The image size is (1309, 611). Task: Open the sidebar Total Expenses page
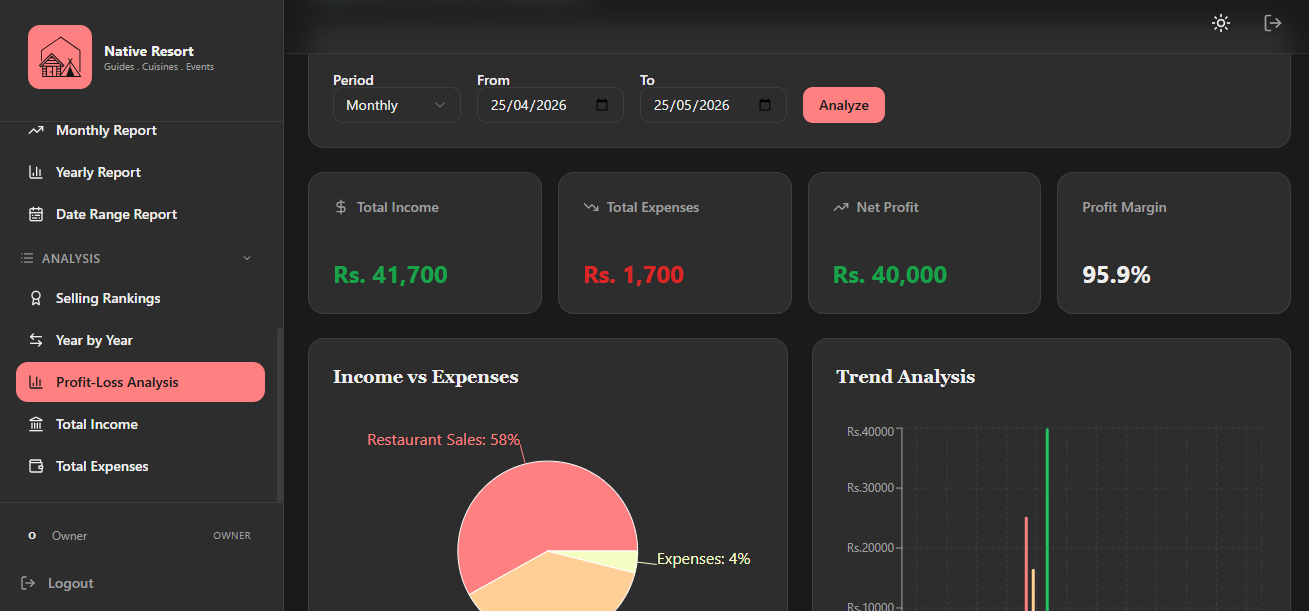pos(140,466)
